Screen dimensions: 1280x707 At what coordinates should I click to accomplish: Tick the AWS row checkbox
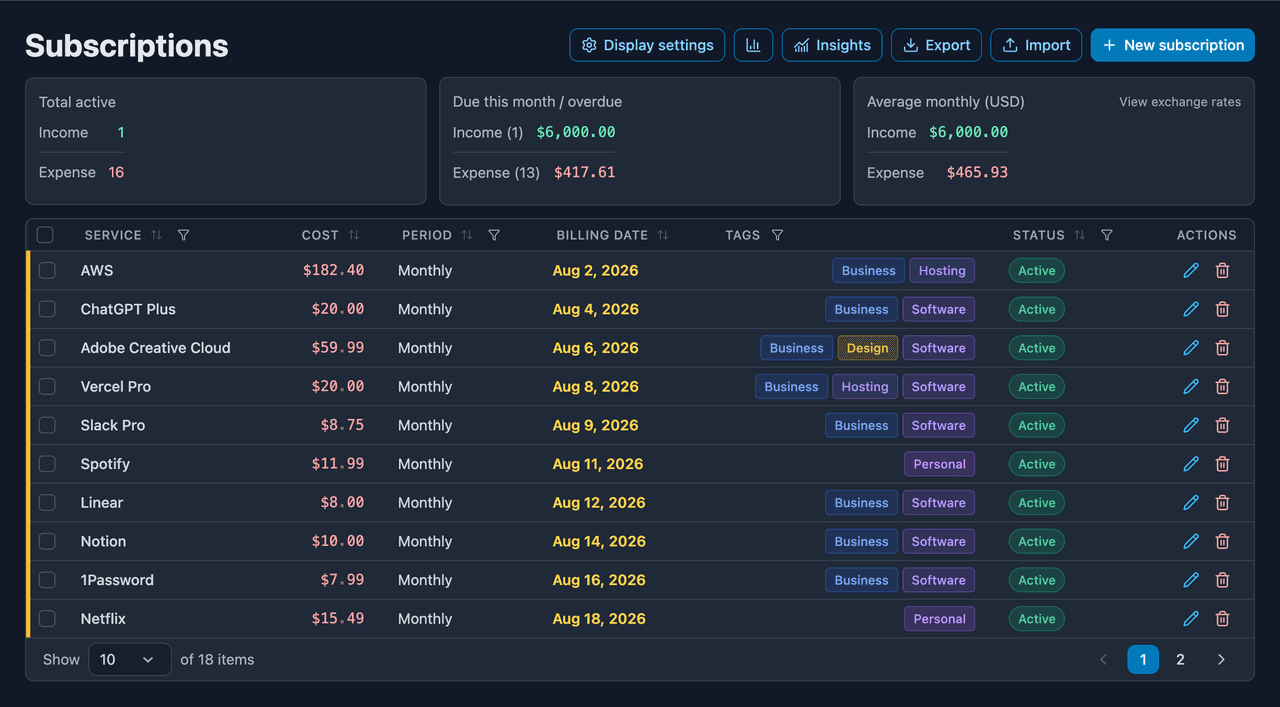(47, 270)
